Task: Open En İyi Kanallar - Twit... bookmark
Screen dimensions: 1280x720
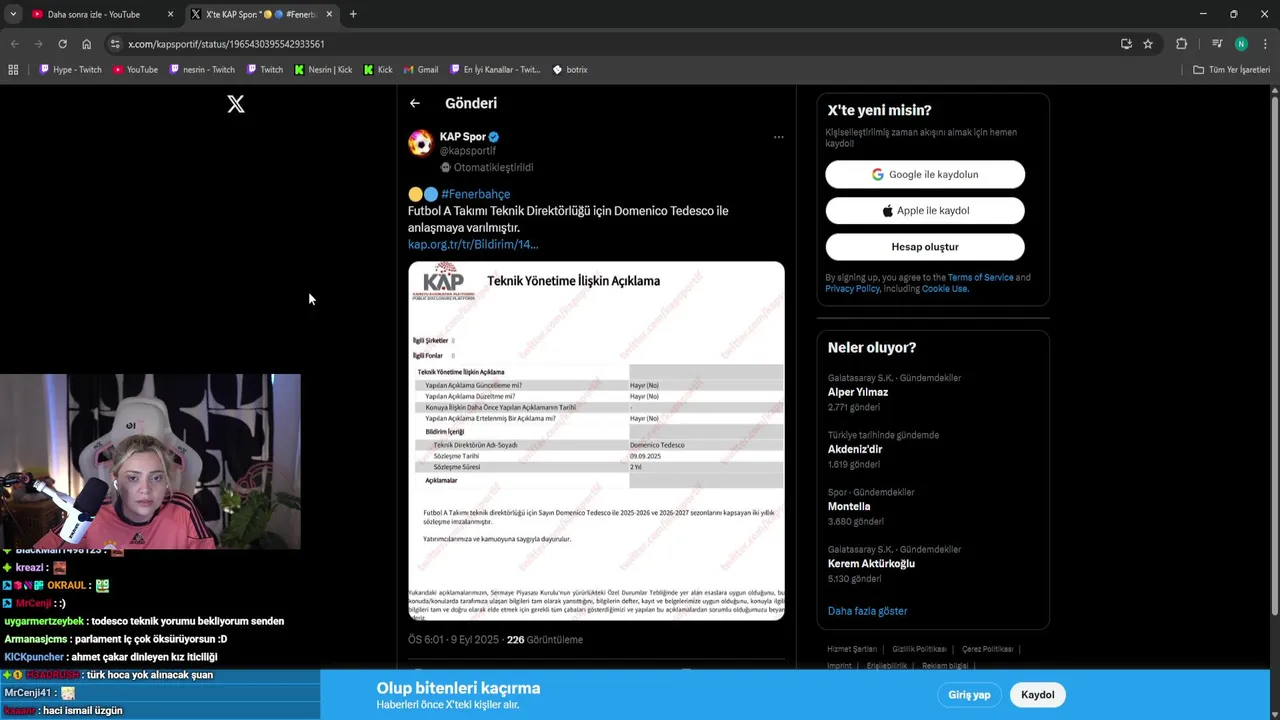Action: coord(495,70)
